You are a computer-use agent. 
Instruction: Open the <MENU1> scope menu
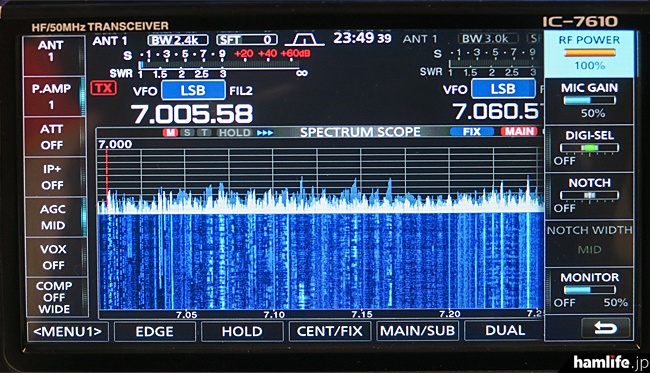pos(68,332)
